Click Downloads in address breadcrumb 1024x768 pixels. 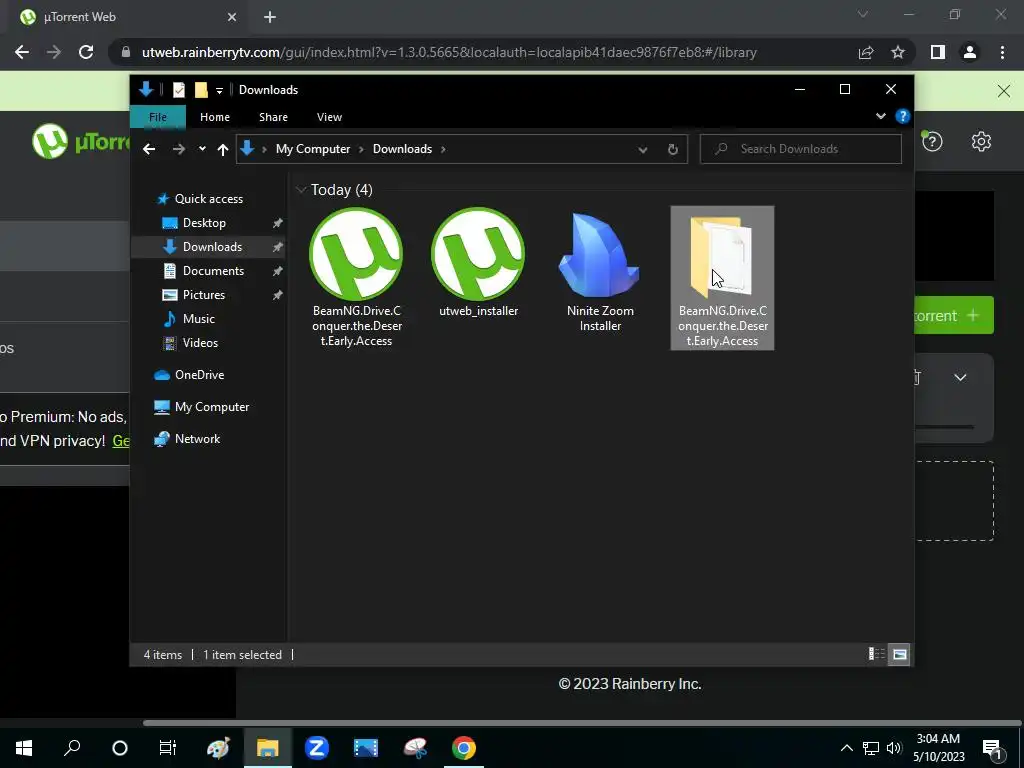coord(402,149)
